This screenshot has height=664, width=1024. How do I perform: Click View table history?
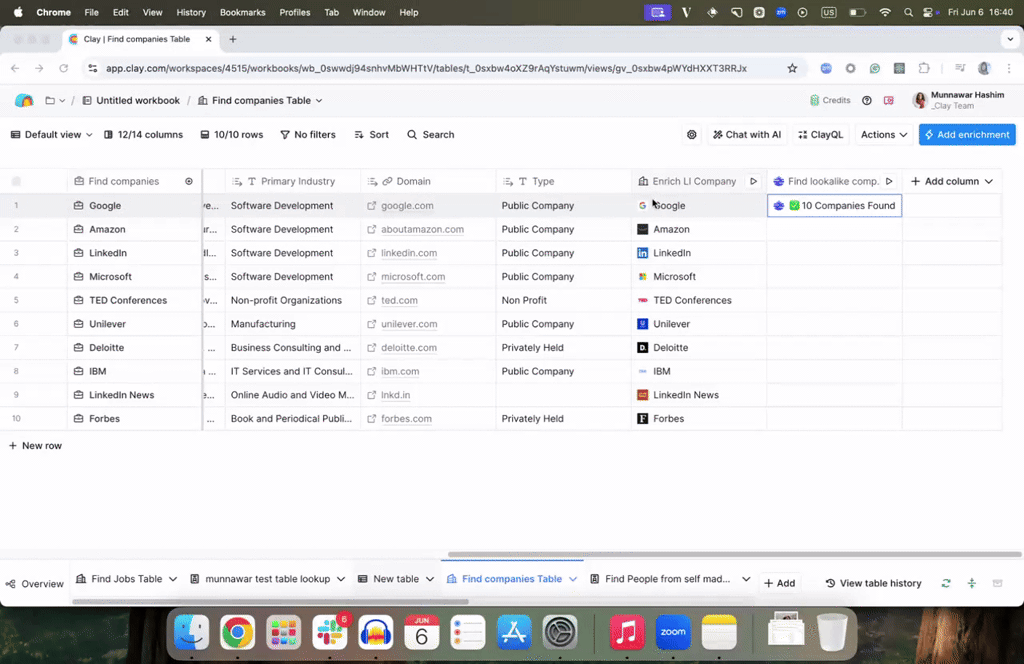coord(873,583)
